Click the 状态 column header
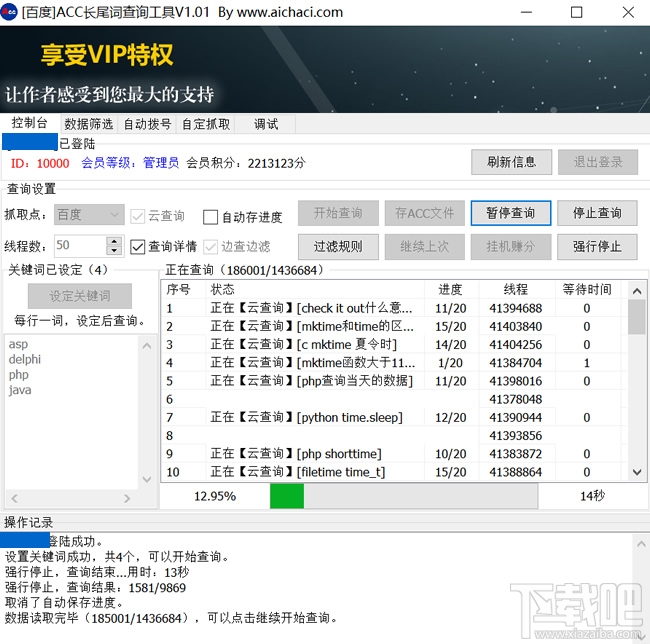650x644 pixels. 315,289
